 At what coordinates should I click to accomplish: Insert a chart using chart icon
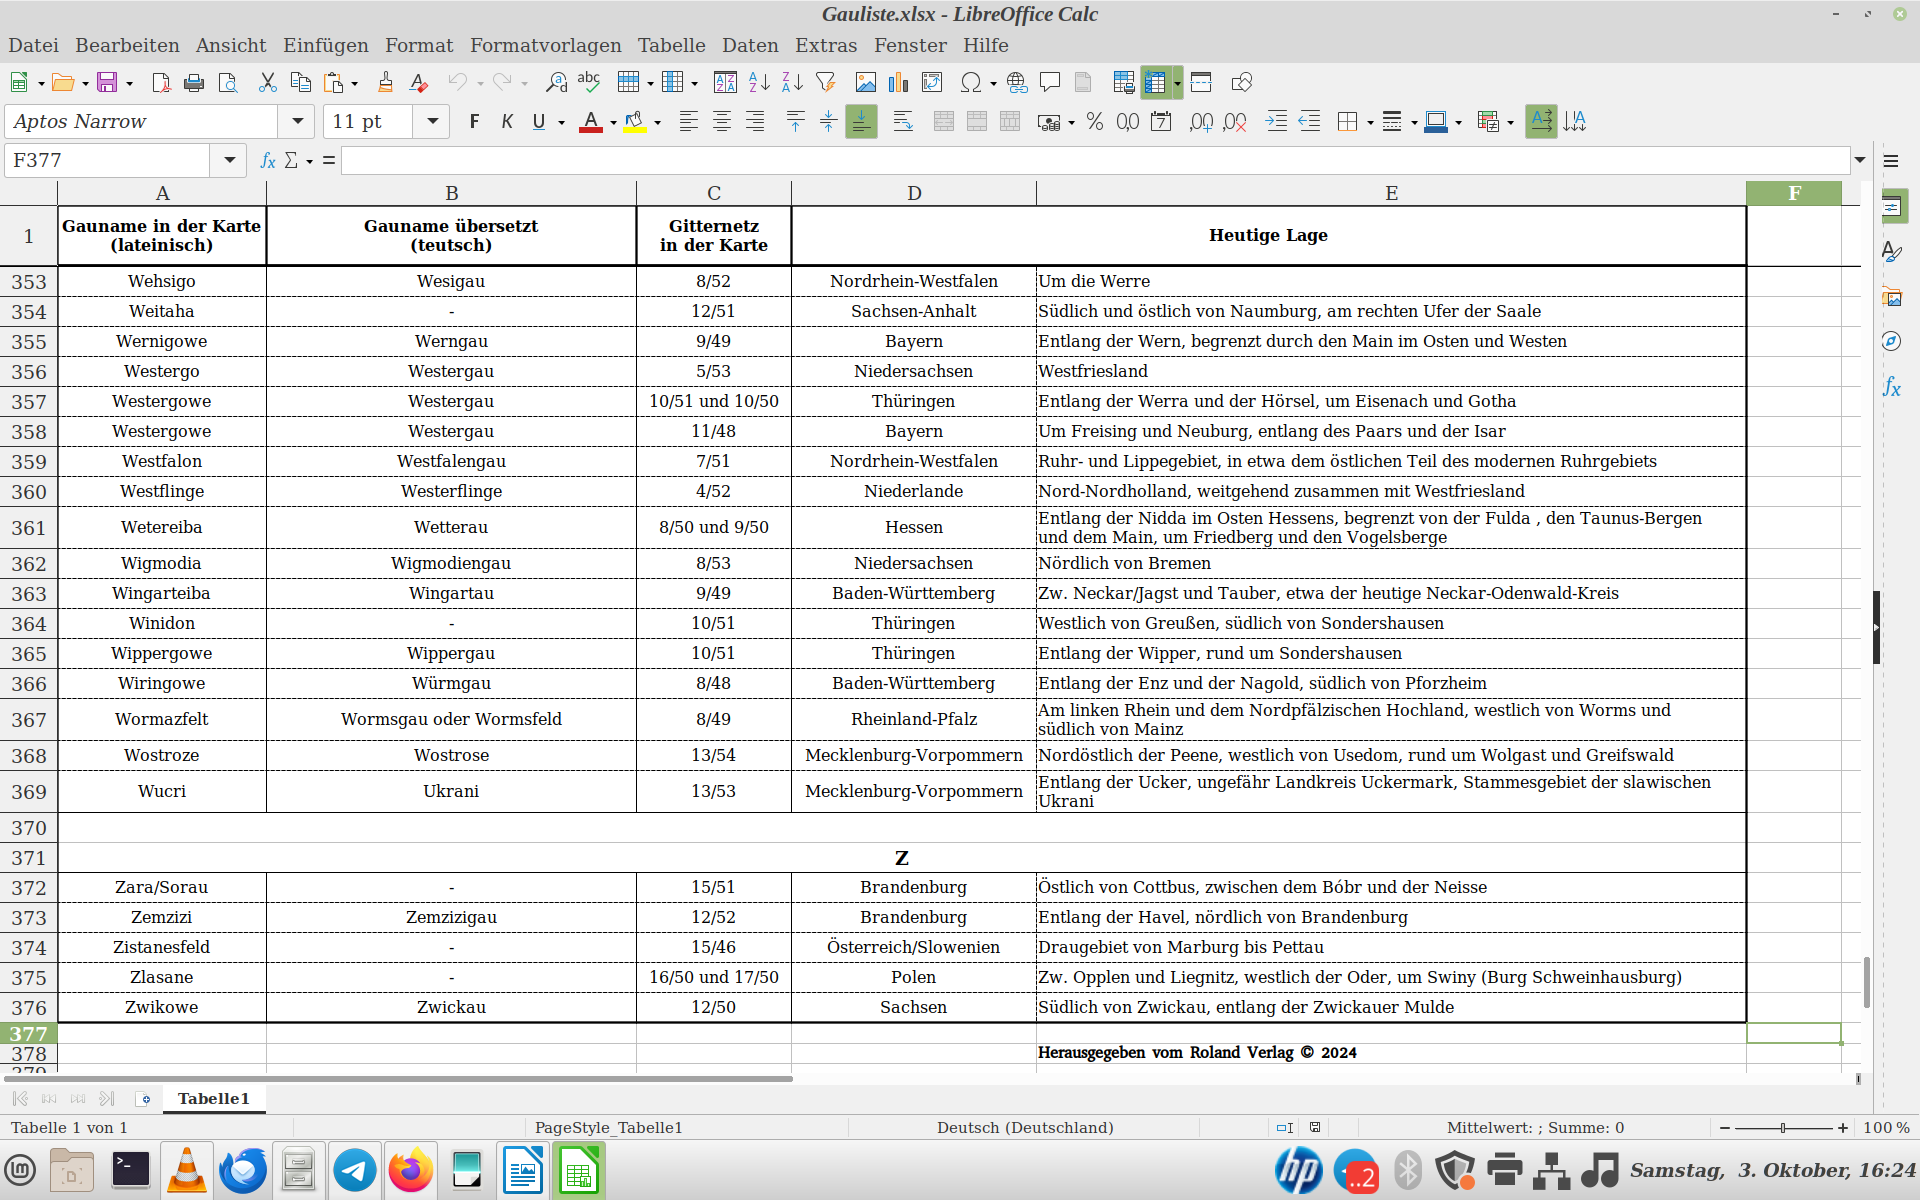(899, 83)
